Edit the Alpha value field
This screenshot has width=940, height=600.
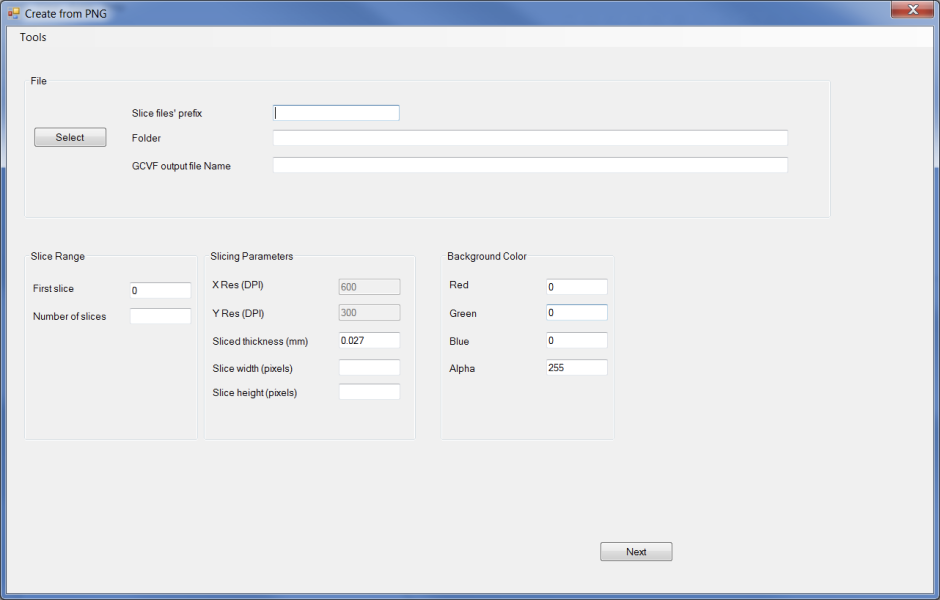[x=577, y=367]
